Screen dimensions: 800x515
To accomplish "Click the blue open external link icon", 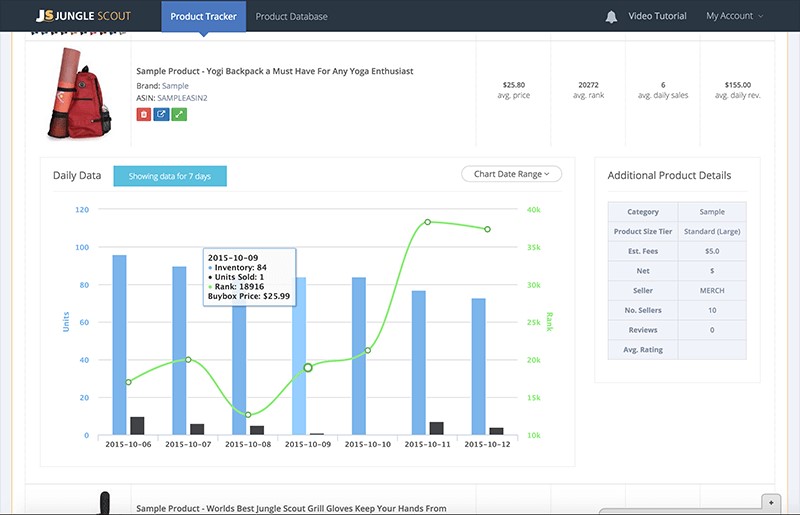I will point(161,115).
